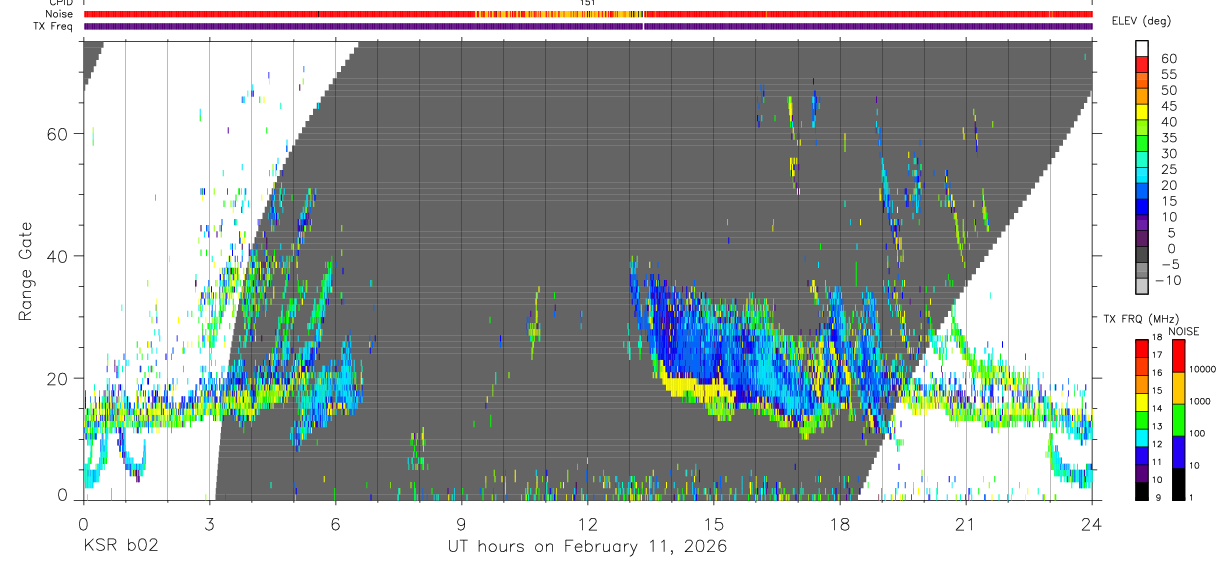Click the '0' value in the ELEV legend
Viewport: 1228px width, 567px height.
[1172, 249]
